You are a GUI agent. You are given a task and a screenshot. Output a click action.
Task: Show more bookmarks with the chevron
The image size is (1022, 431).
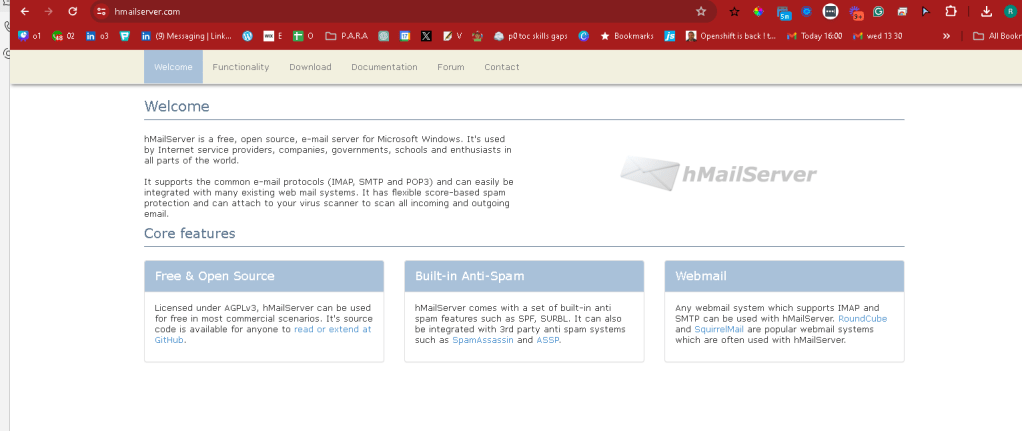tap(946, 36)
